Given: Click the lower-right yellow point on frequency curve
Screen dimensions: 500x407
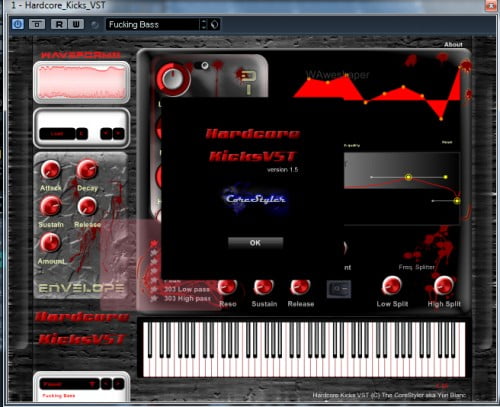Looking at the screenshot, I should 457,201.
